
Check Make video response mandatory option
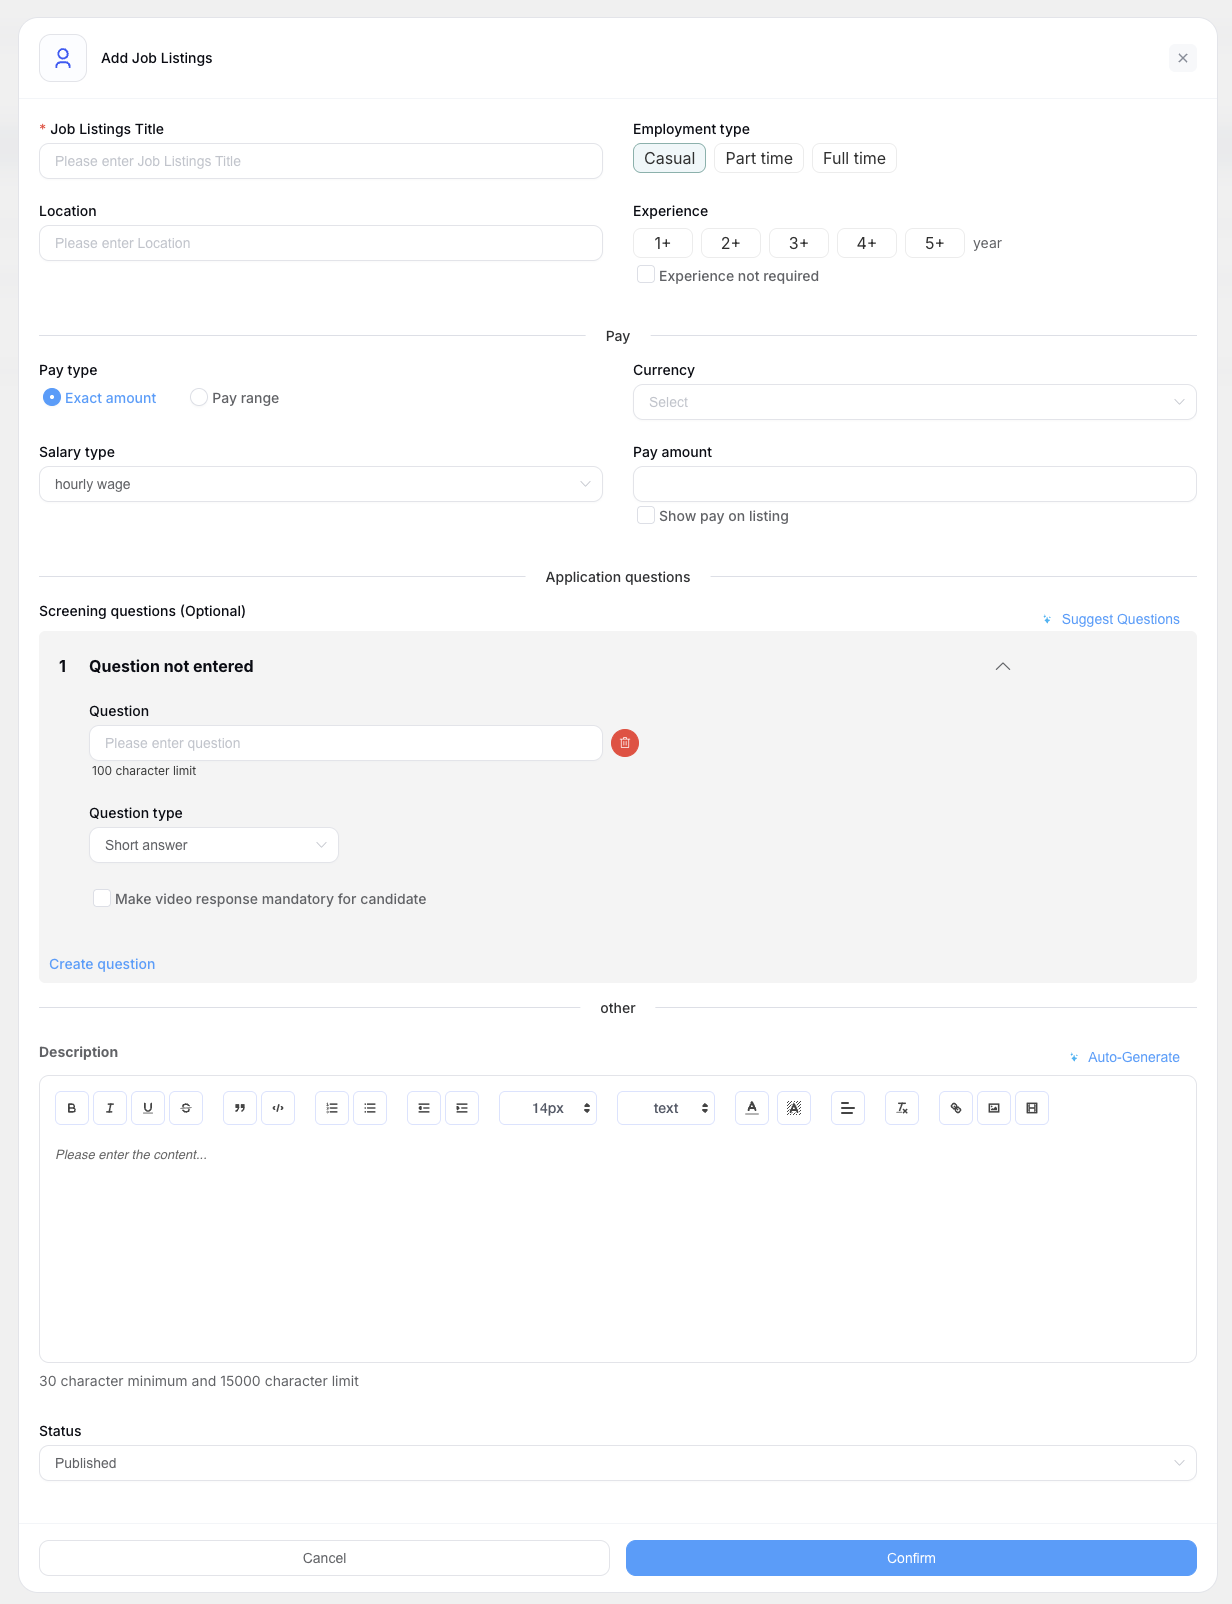click(102, 898)
